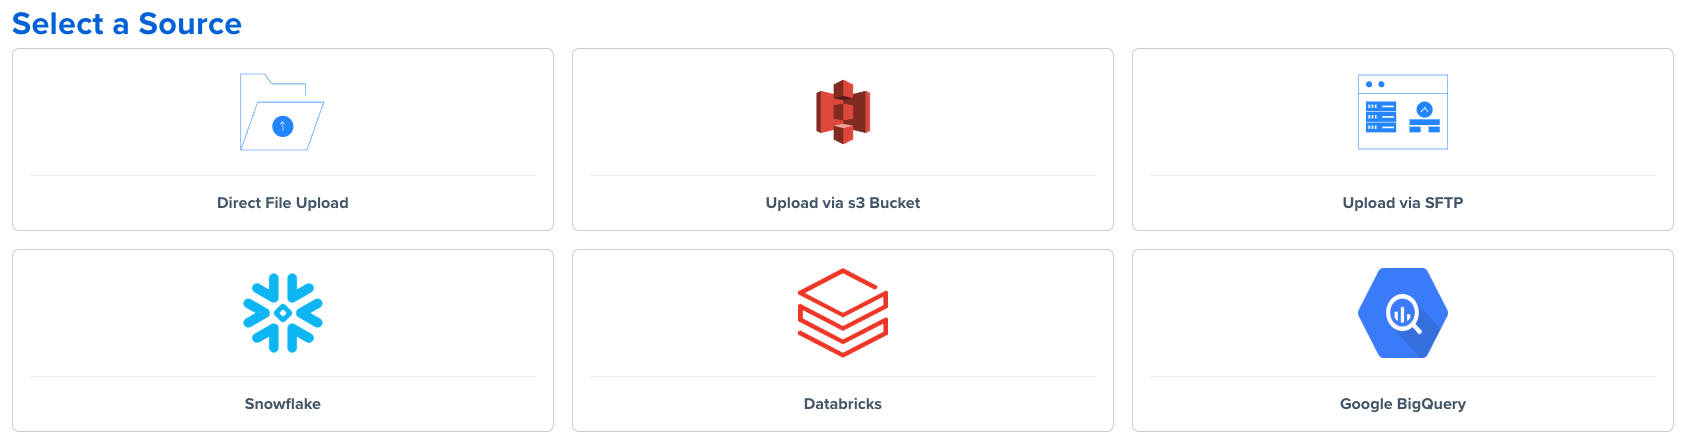Click the red Amazon S3 bucket icon
This screenshot has width=1686, height=447.
tap(843, 112)
